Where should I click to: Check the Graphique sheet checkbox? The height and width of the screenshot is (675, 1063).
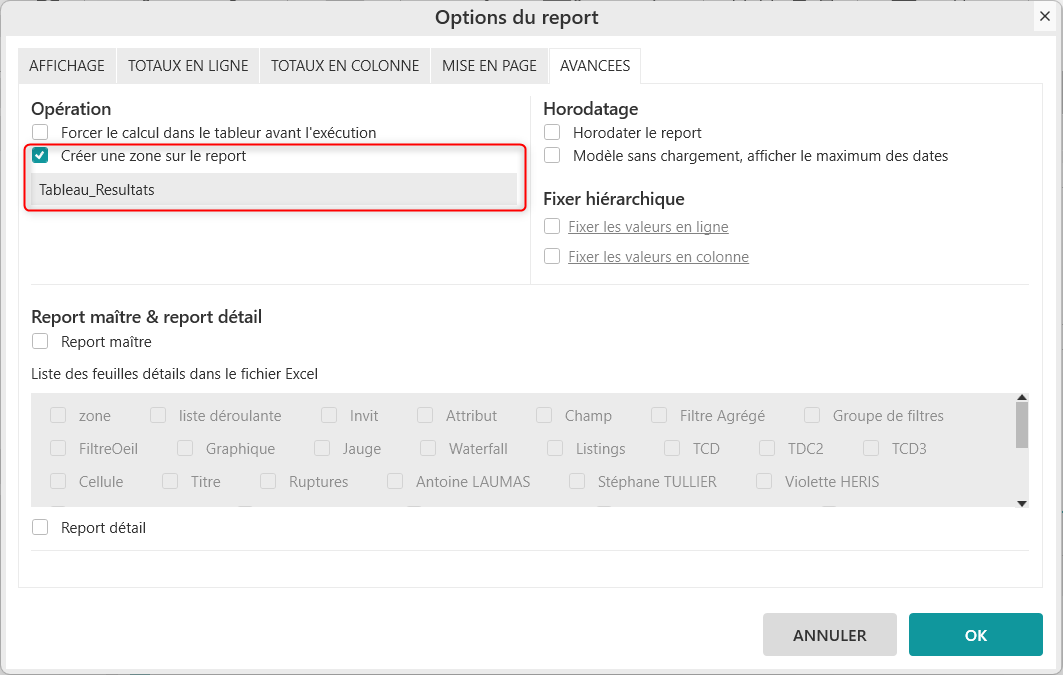tap(186, 449)
